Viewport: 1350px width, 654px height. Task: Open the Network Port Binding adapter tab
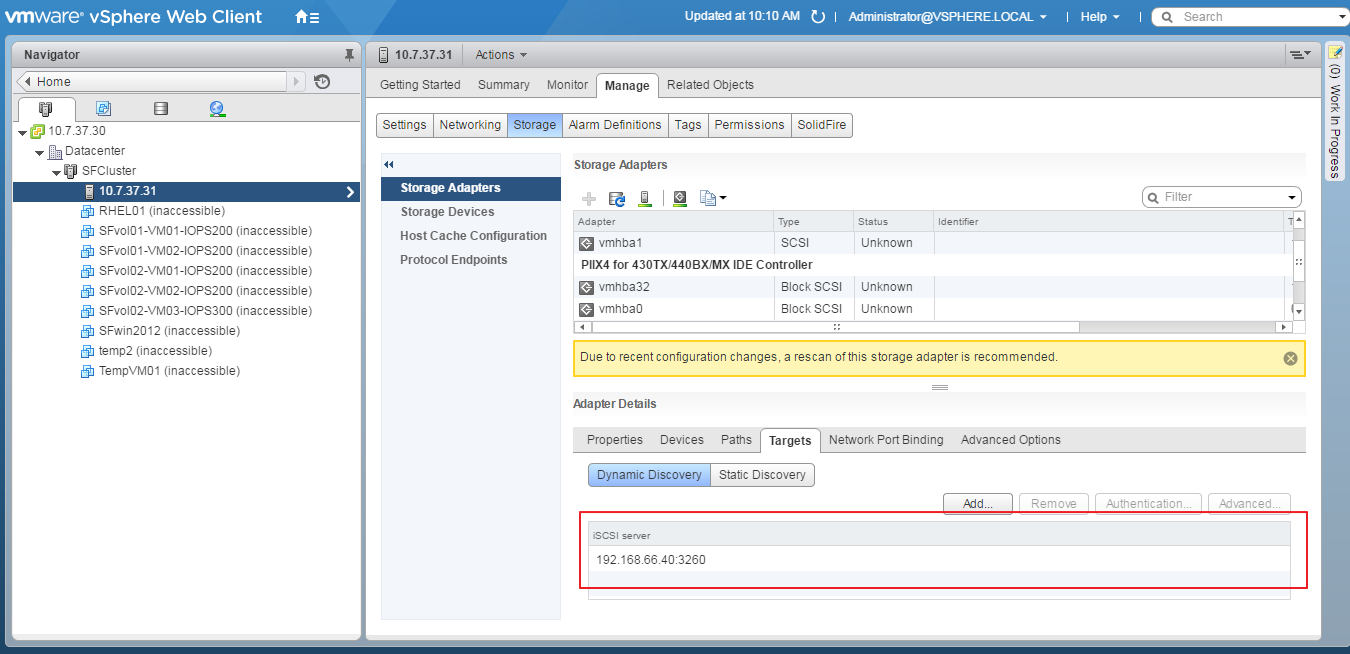[886, 440]
